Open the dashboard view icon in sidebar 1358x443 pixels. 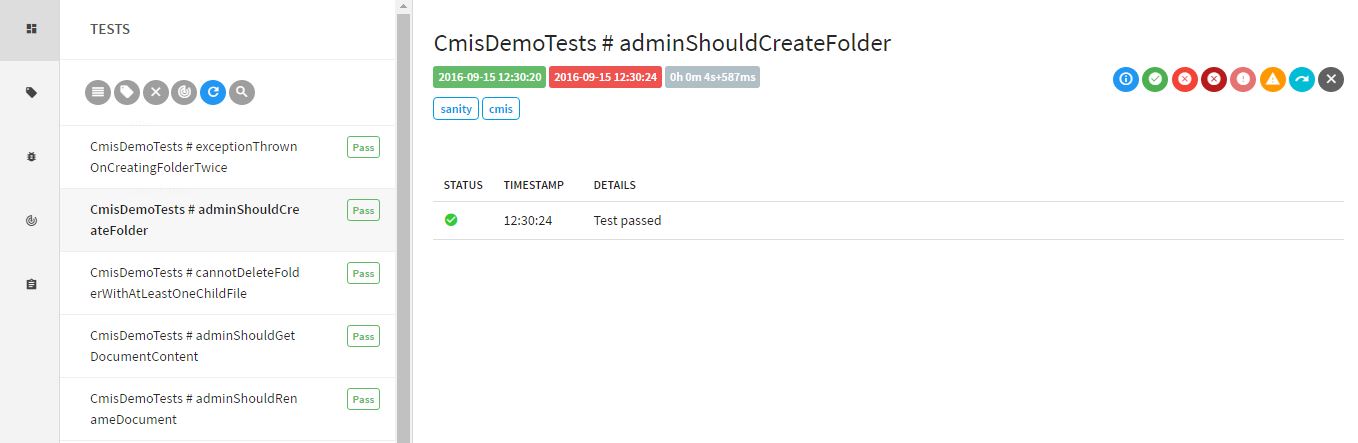tap(31, 29)
